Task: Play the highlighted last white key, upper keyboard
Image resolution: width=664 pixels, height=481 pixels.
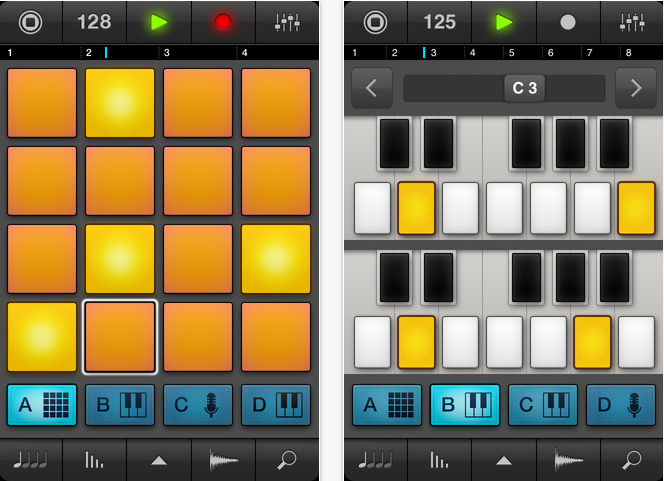Action: (x=636, y=208)
